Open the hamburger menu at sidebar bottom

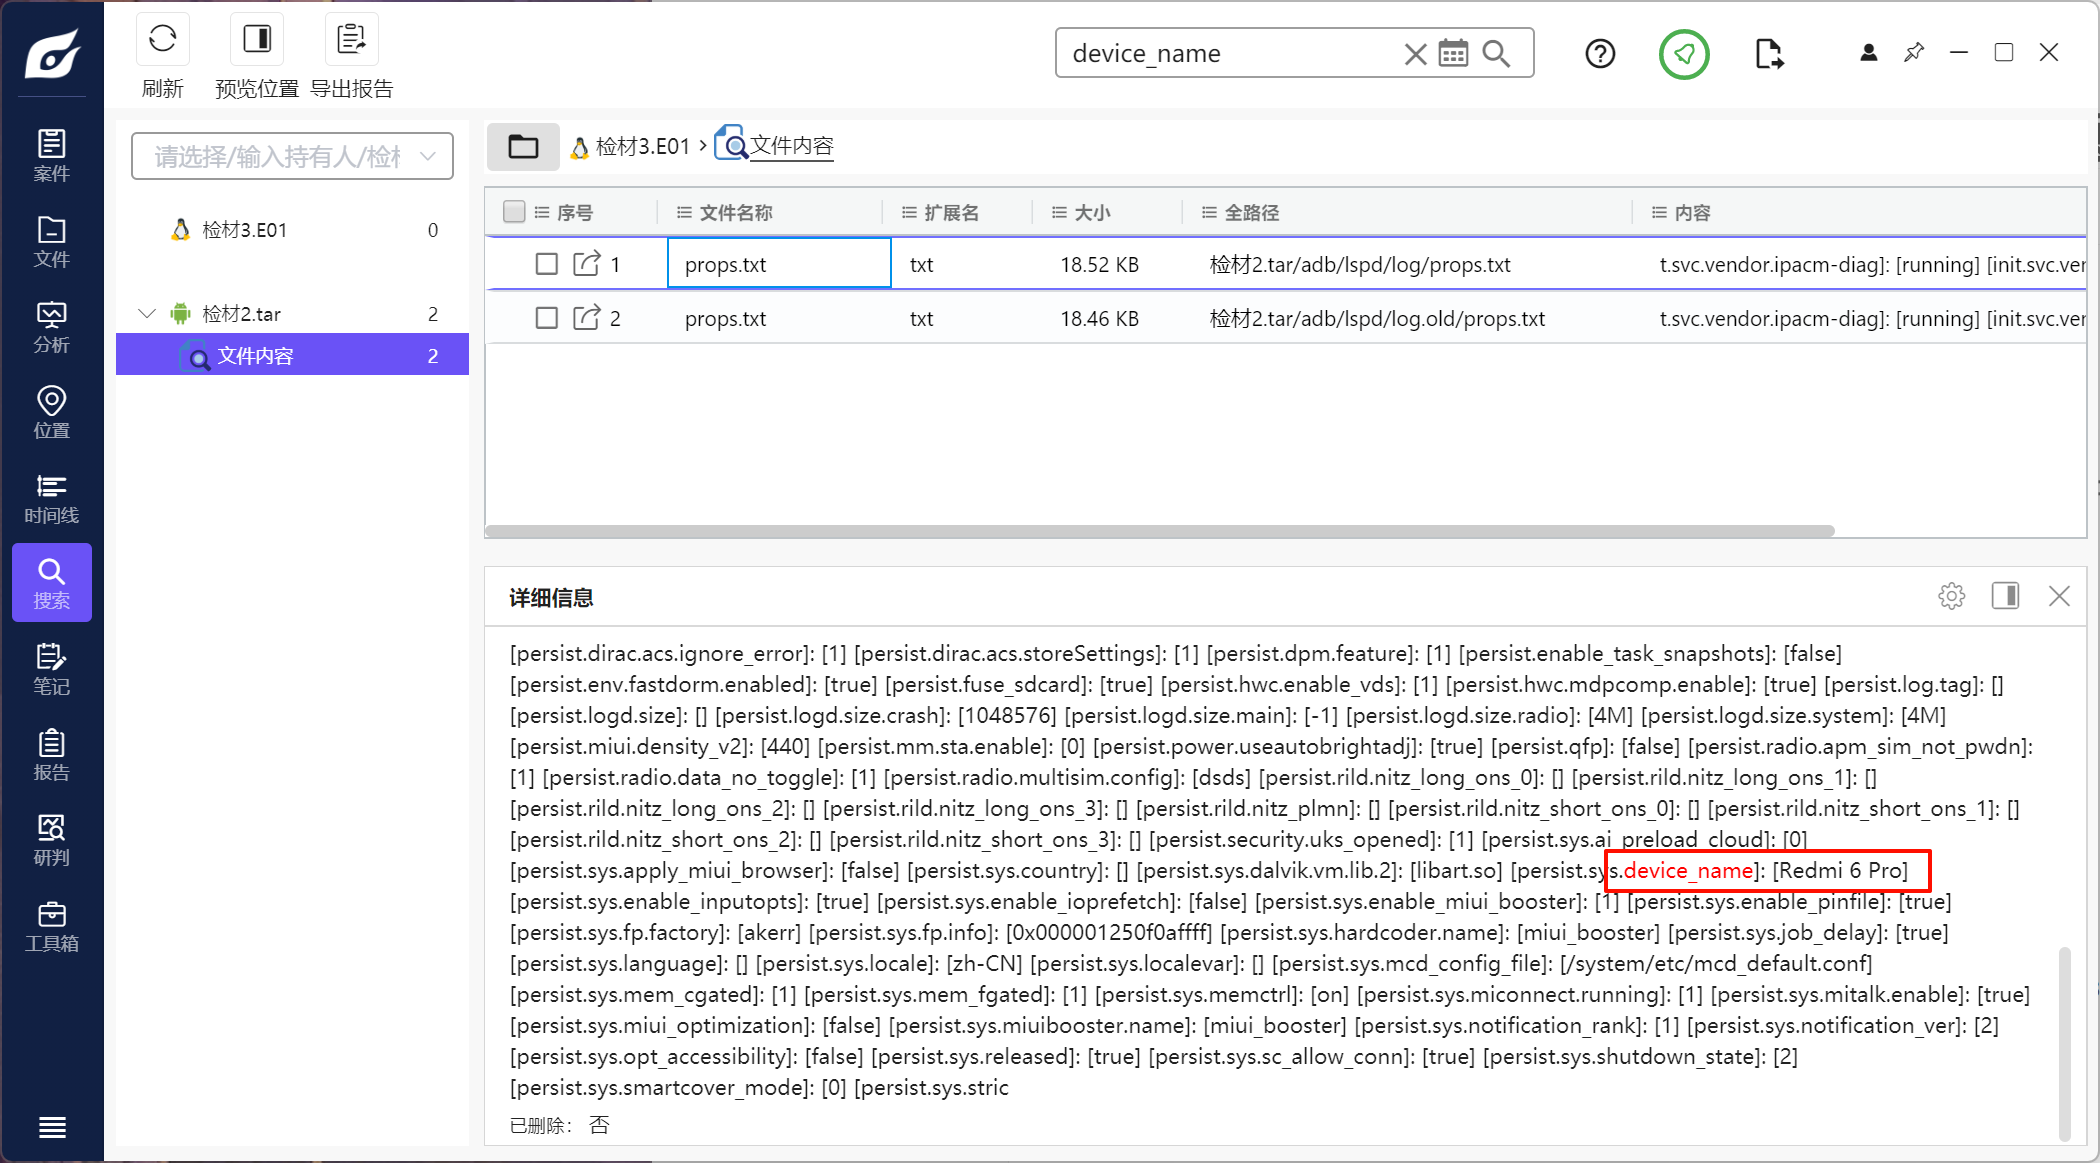pyautogui.click(x=52, y=1127)
